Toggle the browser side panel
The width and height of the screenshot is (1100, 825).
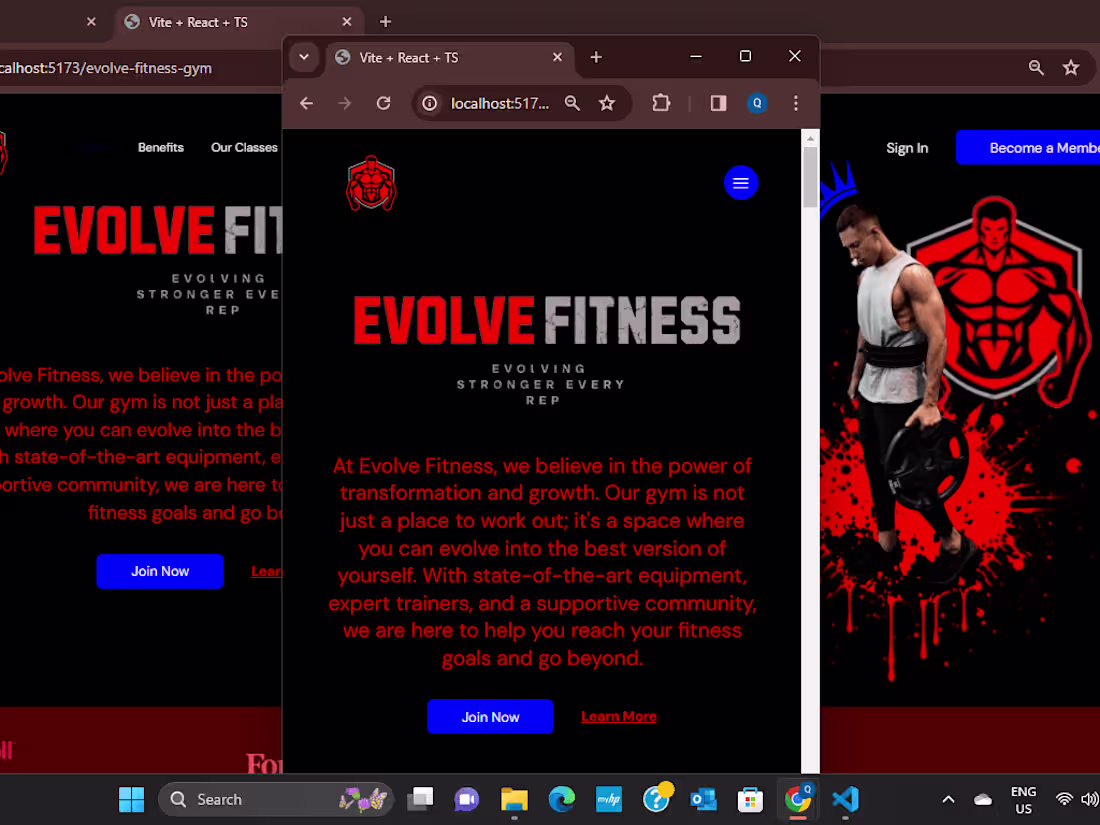[x=717, y=103]
